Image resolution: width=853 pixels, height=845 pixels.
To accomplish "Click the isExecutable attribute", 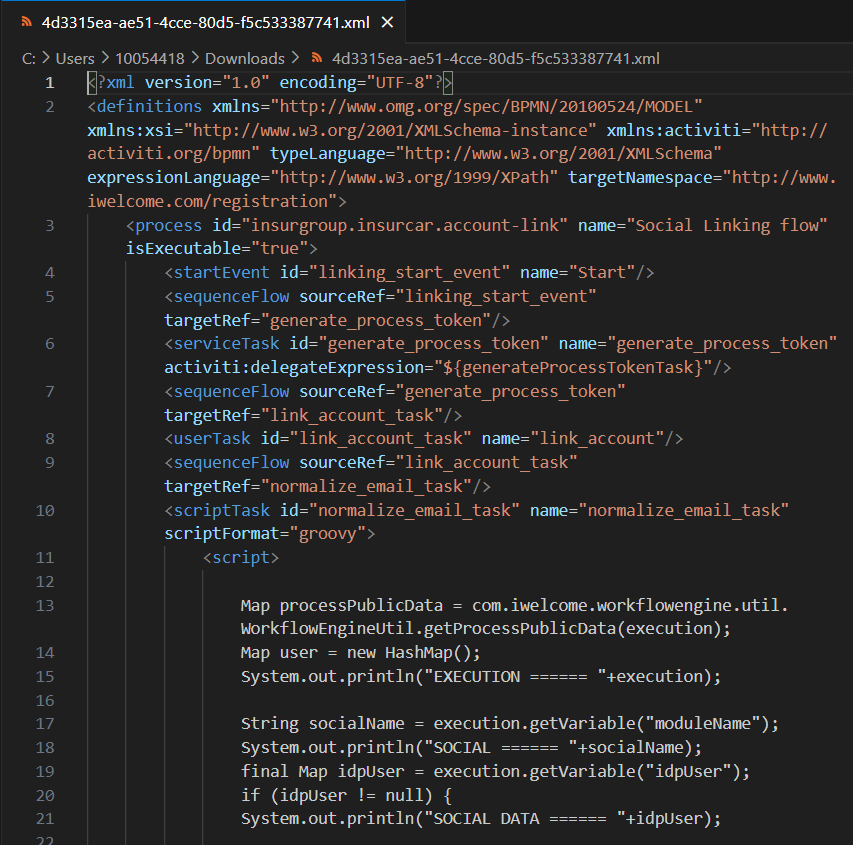I will pyautogui.click(x=183, y=249).
